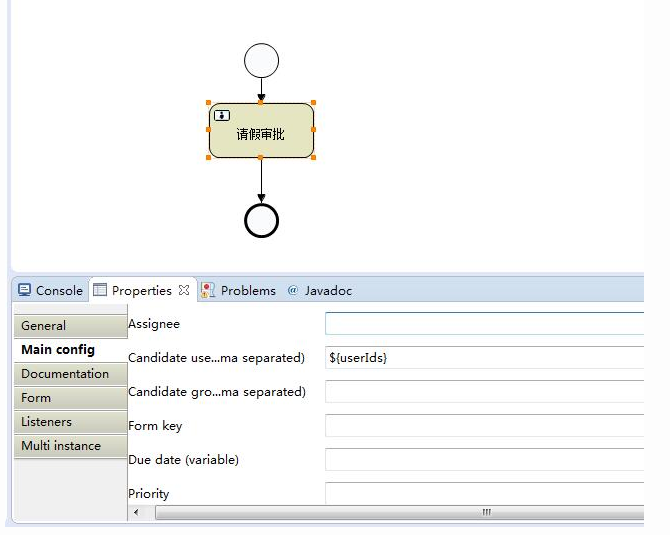Click the Console monitor icon
The height and width of the screenshot is (535, 670).
coord(24,290)
